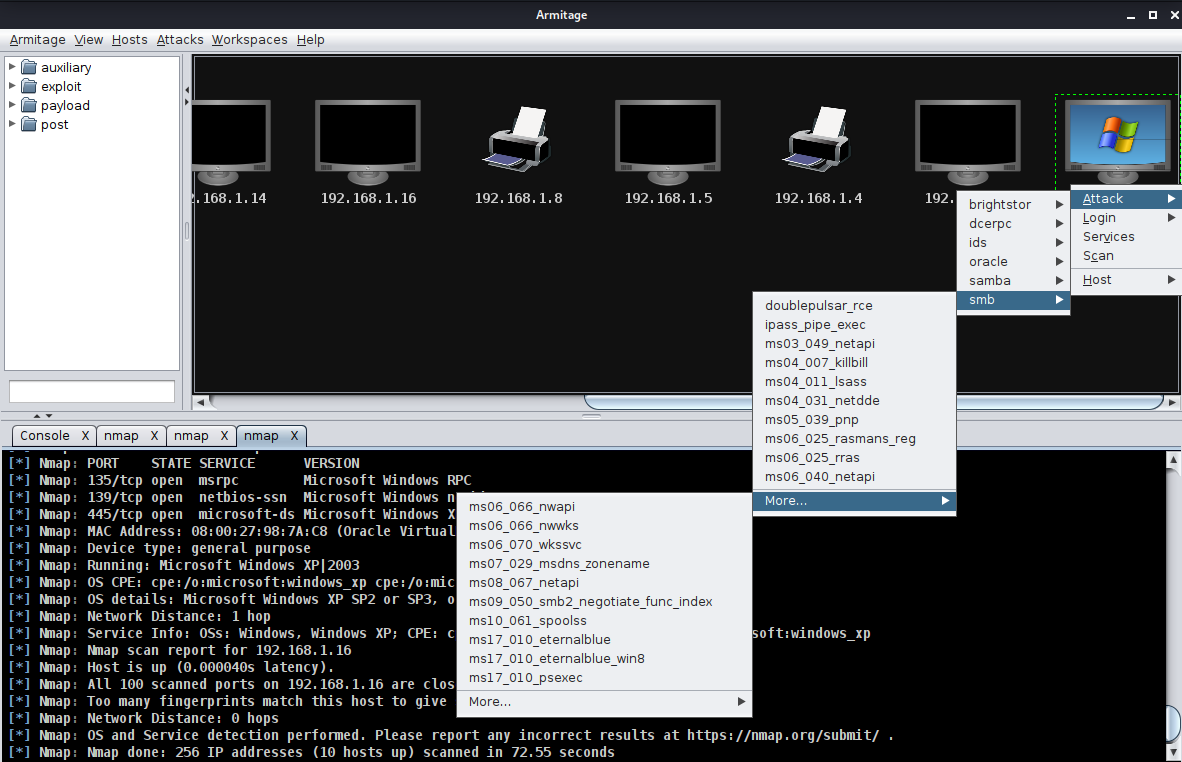This screenshot has width=1182, height=762.
Task: Choose the ms06_066_nwapi exploit
Action: tap(605, 506)
